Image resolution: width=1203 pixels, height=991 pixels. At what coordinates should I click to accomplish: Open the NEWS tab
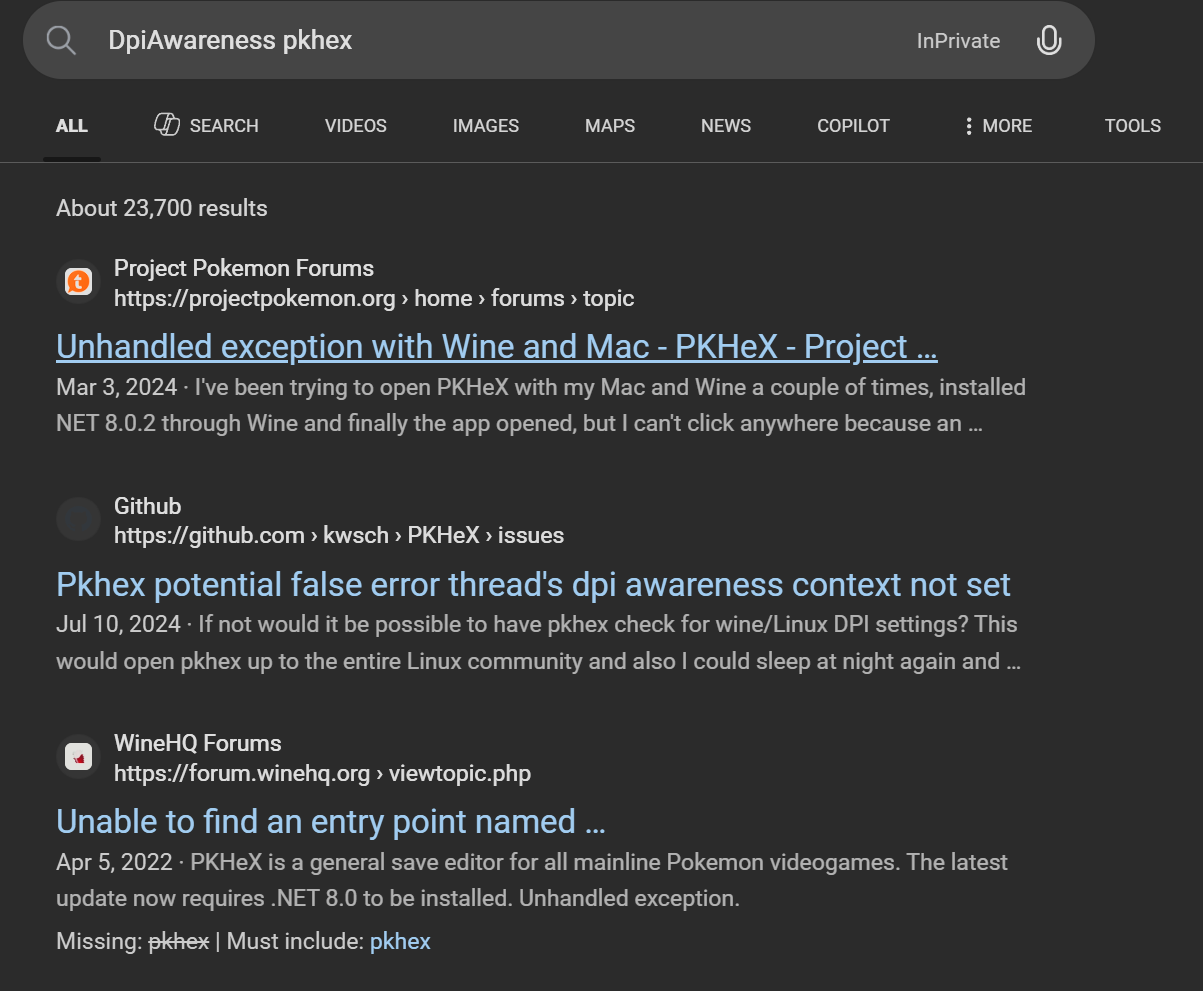coord(725,126)
